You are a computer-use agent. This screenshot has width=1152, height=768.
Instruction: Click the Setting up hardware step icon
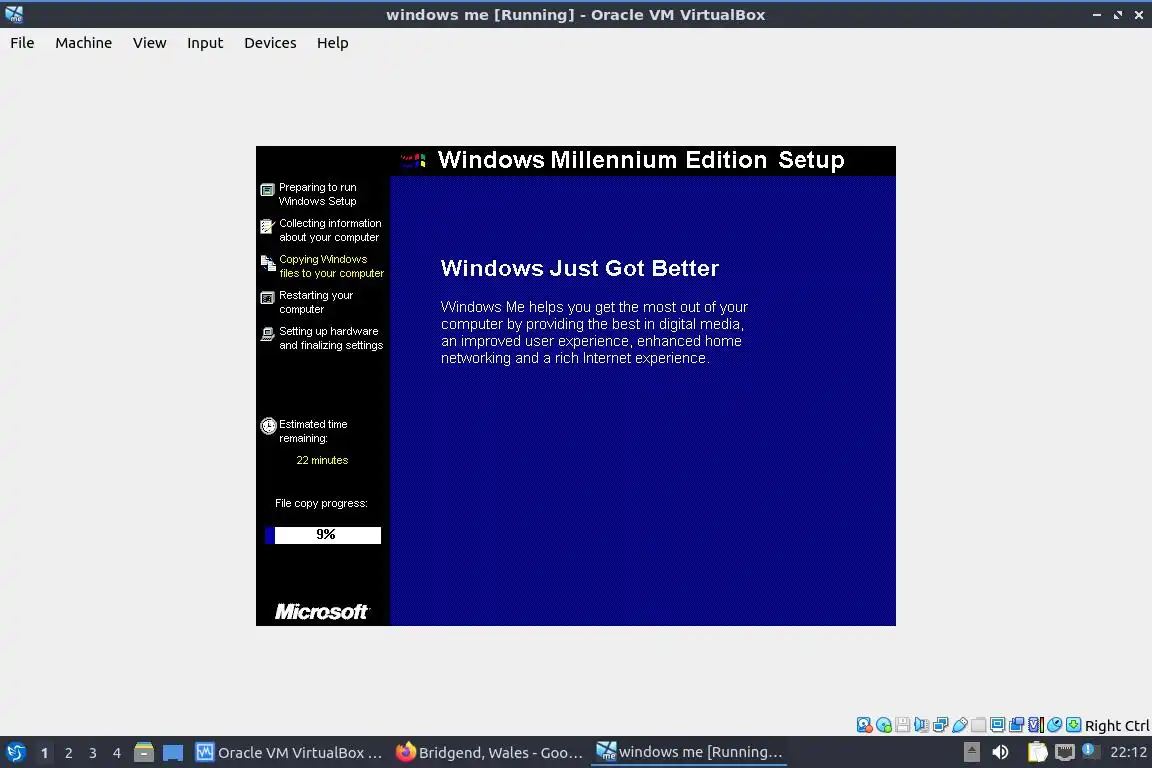click(x=267, y=334)
